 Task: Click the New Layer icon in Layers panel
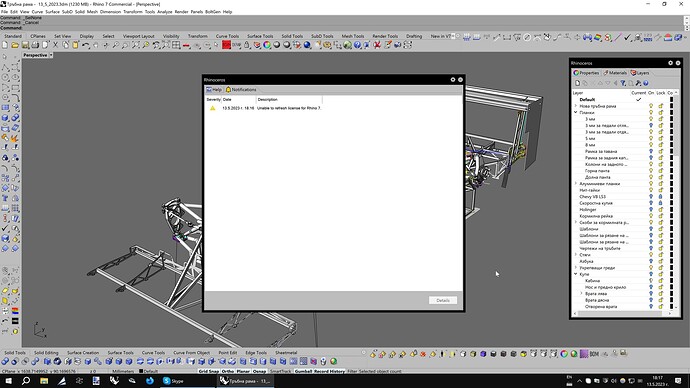point(577,83)
